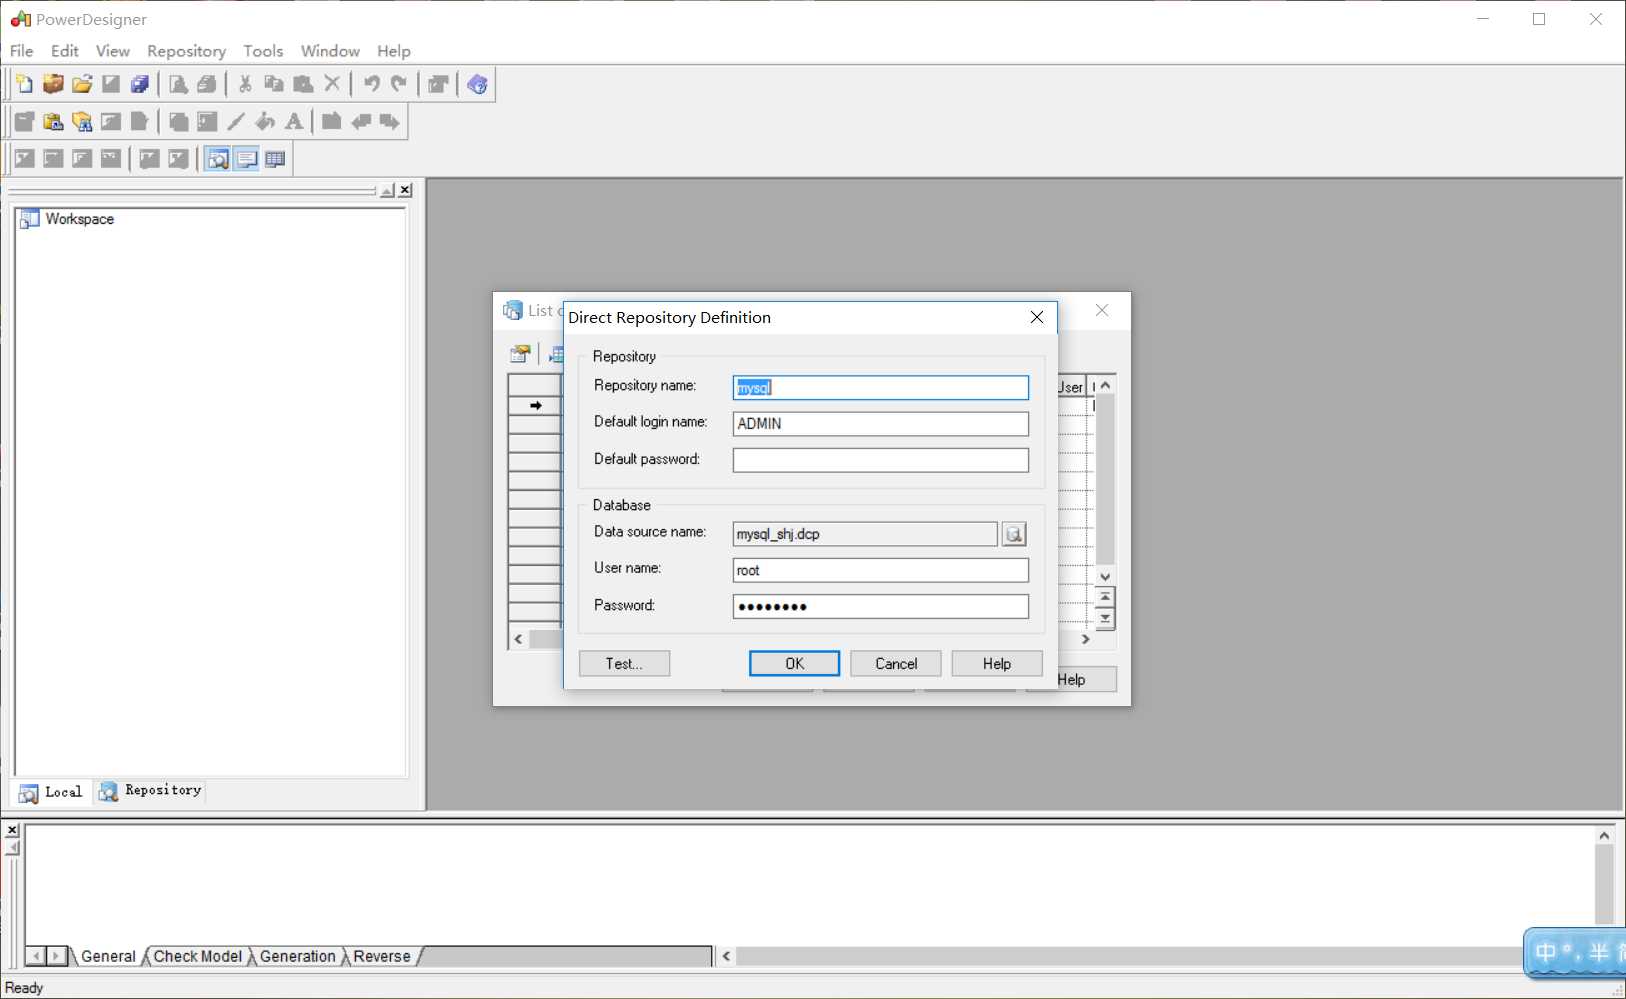Switch to the Repository browser tab
The width and height of the screenshot is (1626, 999).
tap(151, 791)
